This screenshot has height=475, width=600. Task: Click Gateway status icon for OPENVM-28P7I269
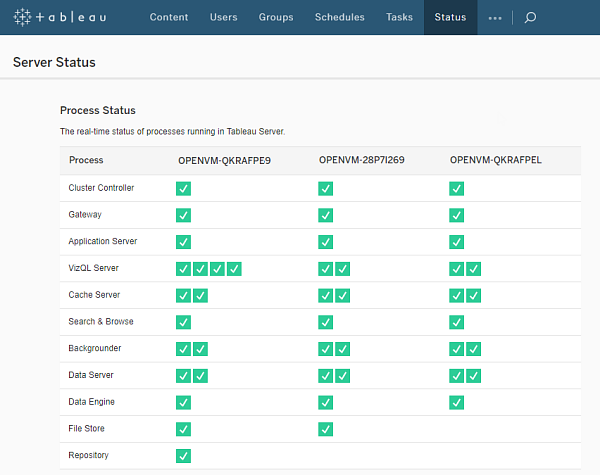point(325,215)
